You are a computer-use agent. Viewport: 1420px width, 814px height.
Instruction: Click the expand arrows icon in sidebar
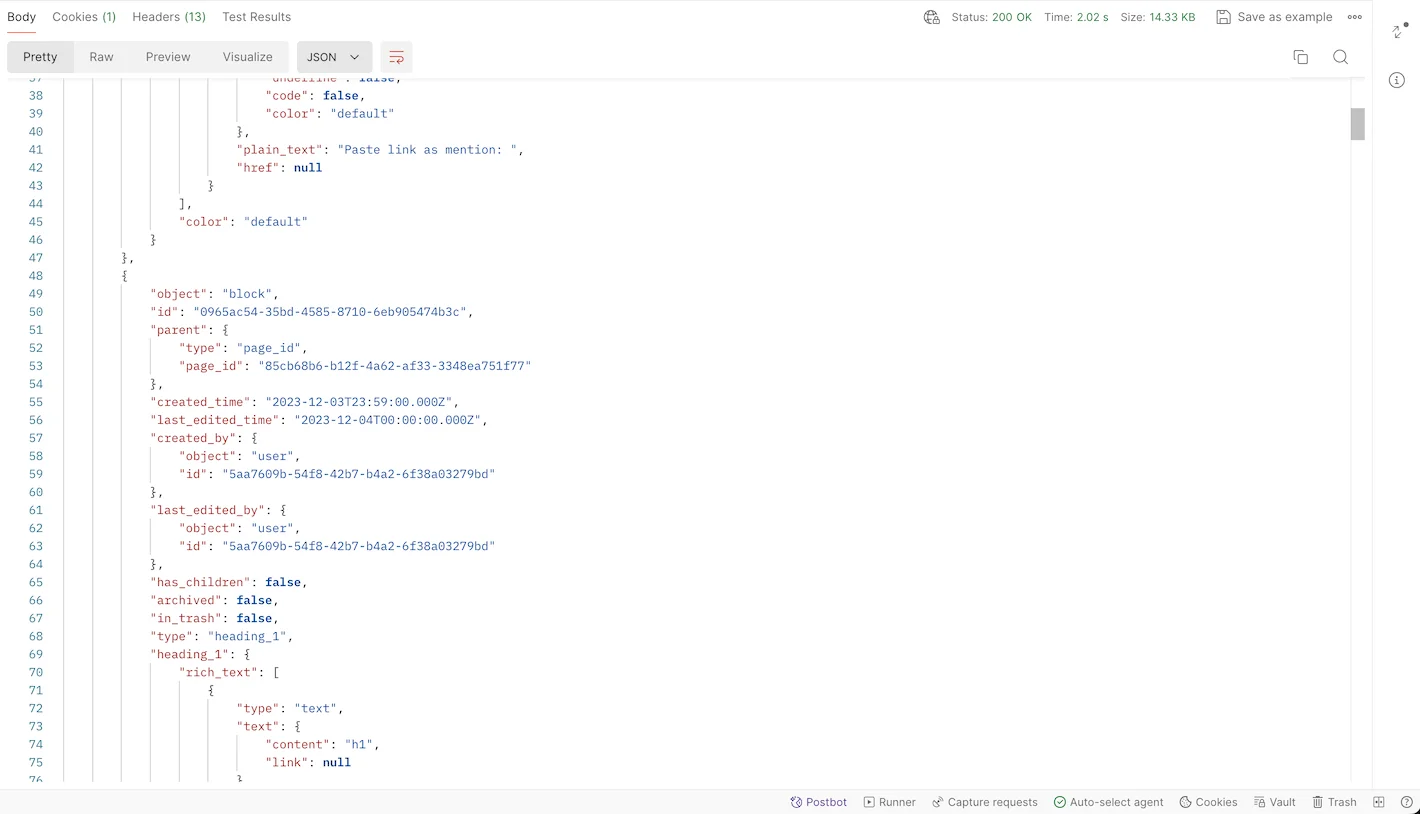[1398, 31]
